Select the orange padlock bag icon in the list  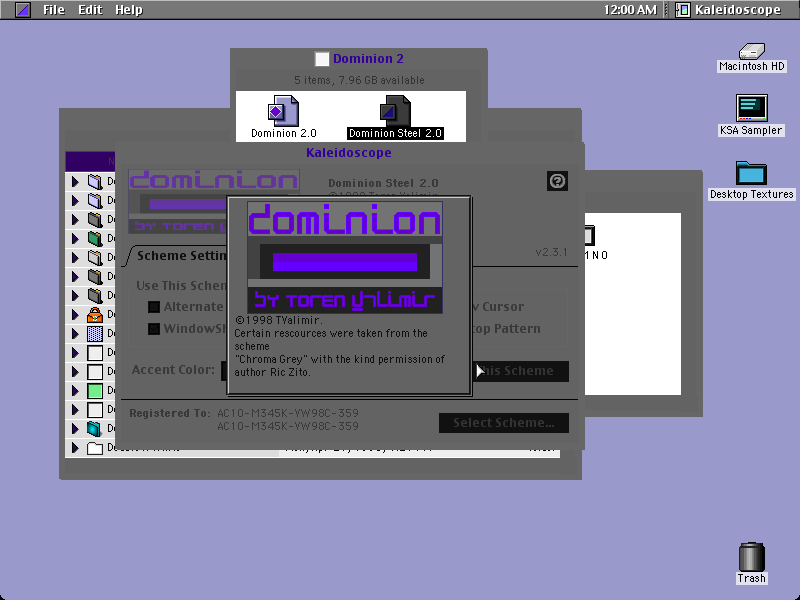95,314
